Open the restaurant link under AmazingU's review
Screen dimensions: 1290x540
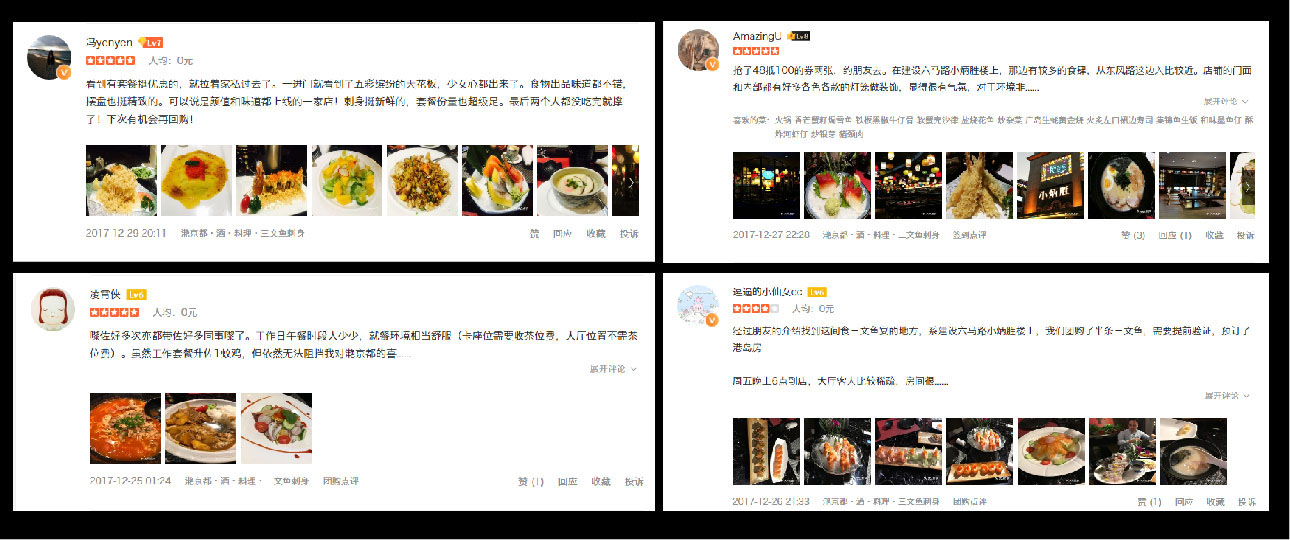(879, 235)
